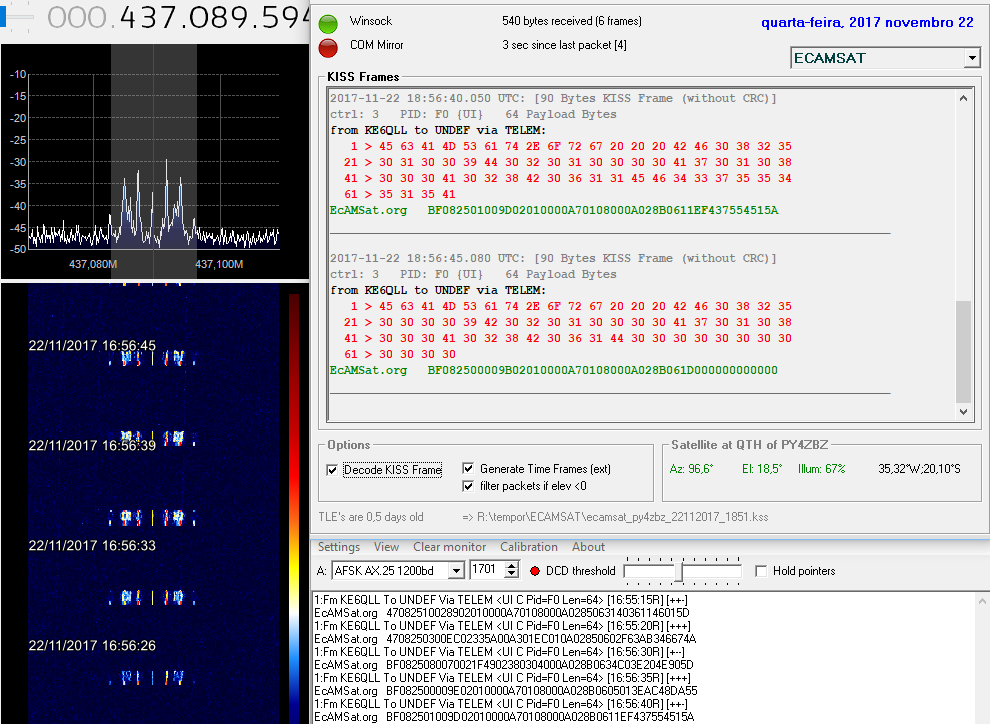Click the 3 sec since last packet text
This screenshot has height=724, width=990.
point(564,45)
